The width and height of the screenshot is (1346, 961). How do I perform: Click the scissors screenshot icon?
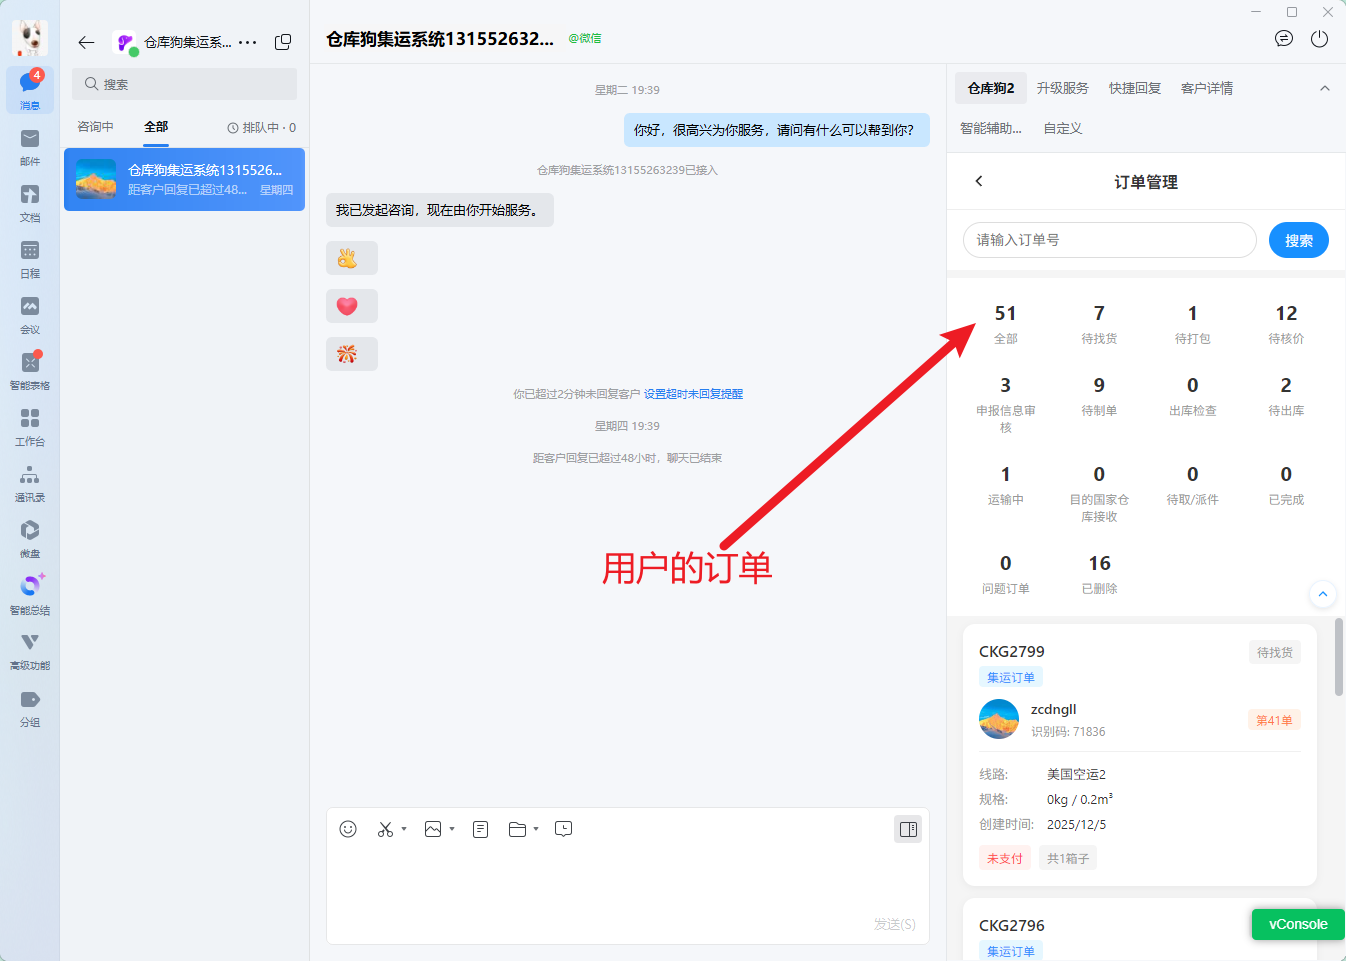(x=385, y=829)
